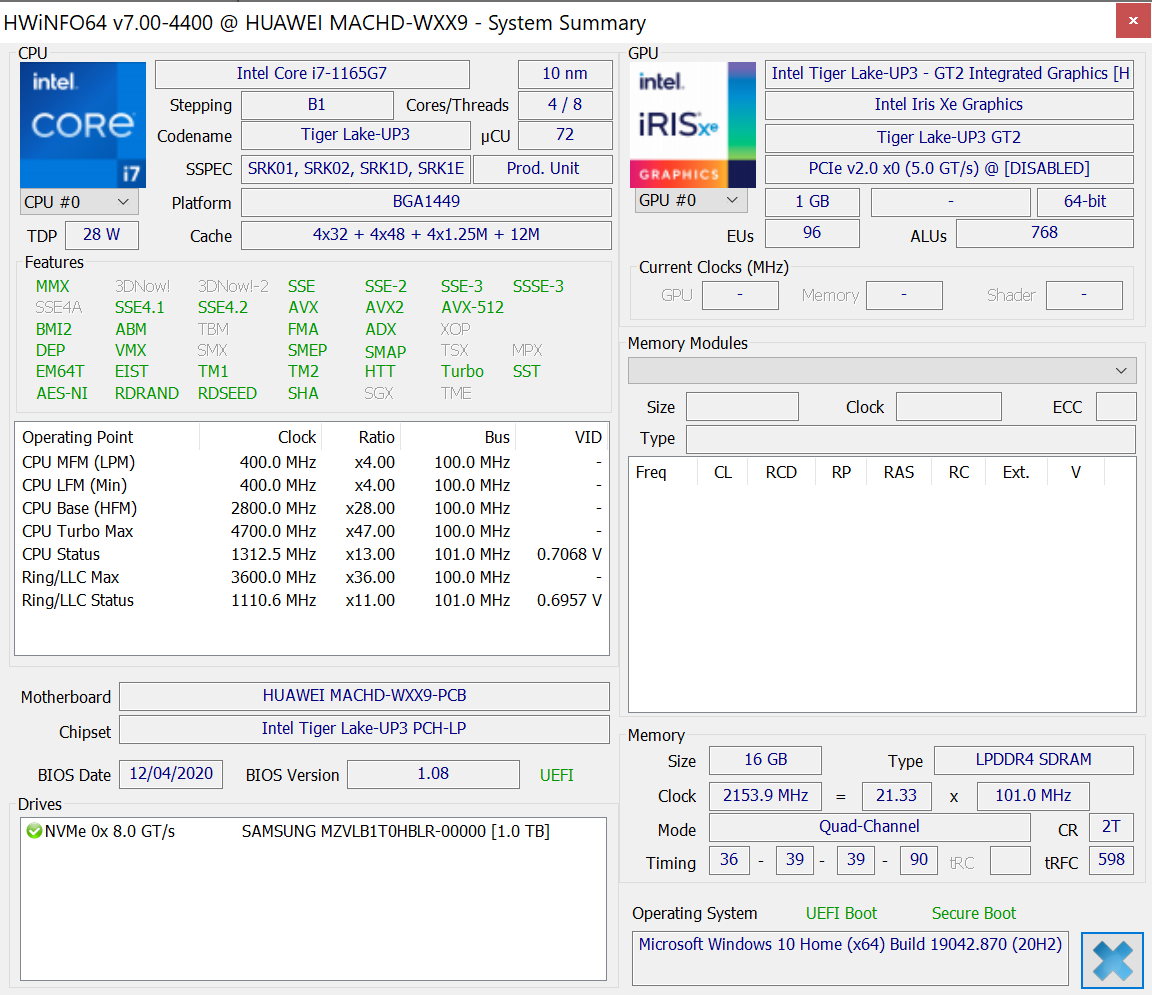Select the CPU Base (HFM) row

coord(312,509)
